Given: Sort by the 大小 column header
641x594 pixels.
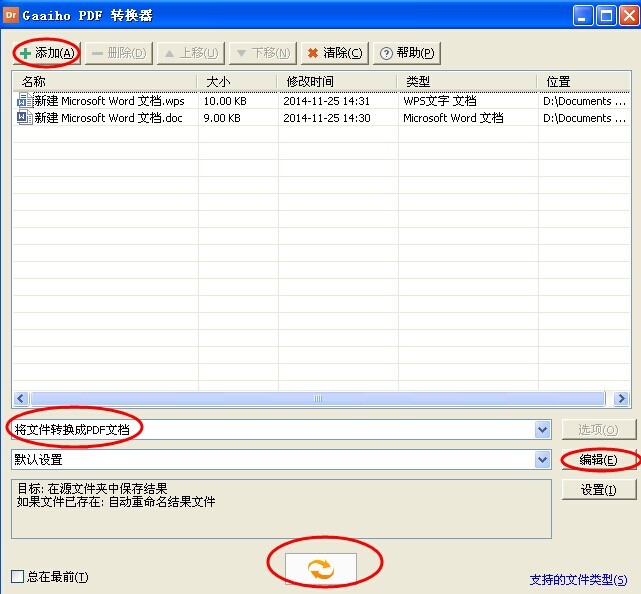Looking at the screenshot, I should tap(237, 81).
